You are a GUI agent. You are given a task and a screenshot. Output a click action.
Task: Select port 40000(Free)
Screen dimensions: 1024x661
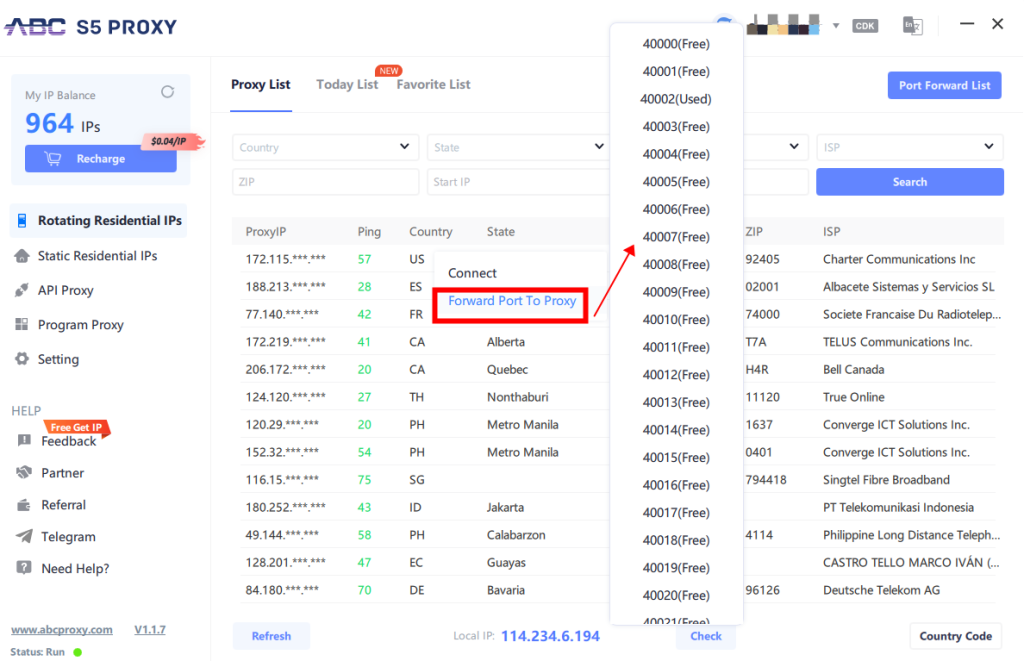coord(676,44)
